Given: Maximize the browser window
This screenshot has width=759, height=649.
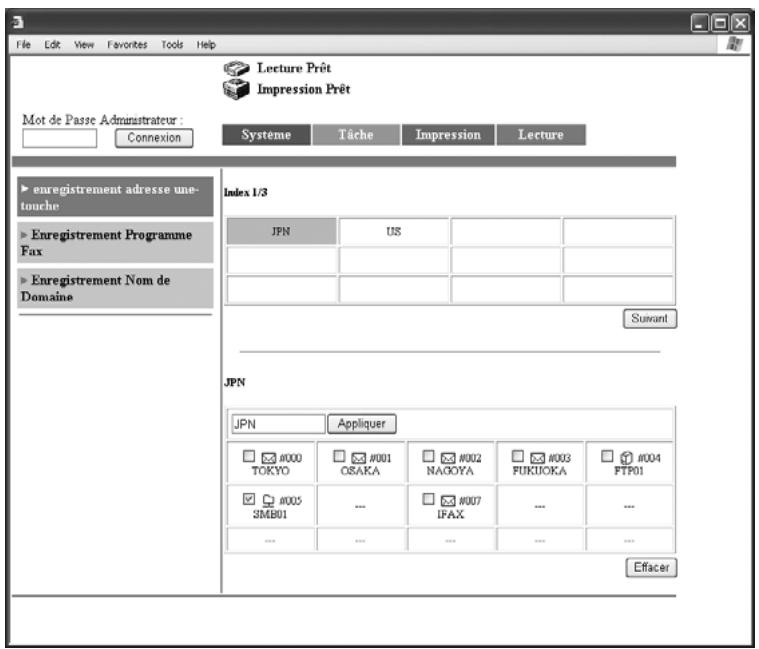Looking at the screenshot, I should 720,23.
